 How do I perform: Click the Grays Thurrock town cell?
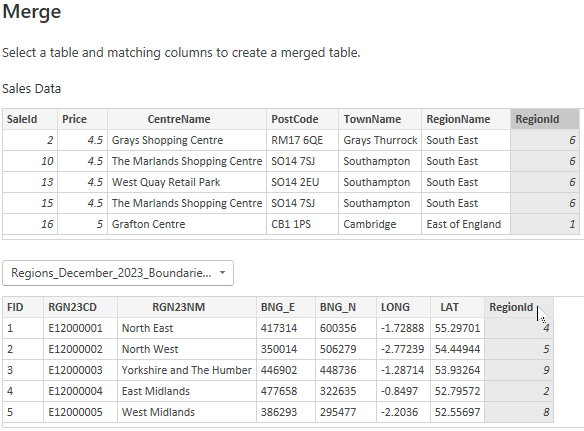tap(380, 140)
